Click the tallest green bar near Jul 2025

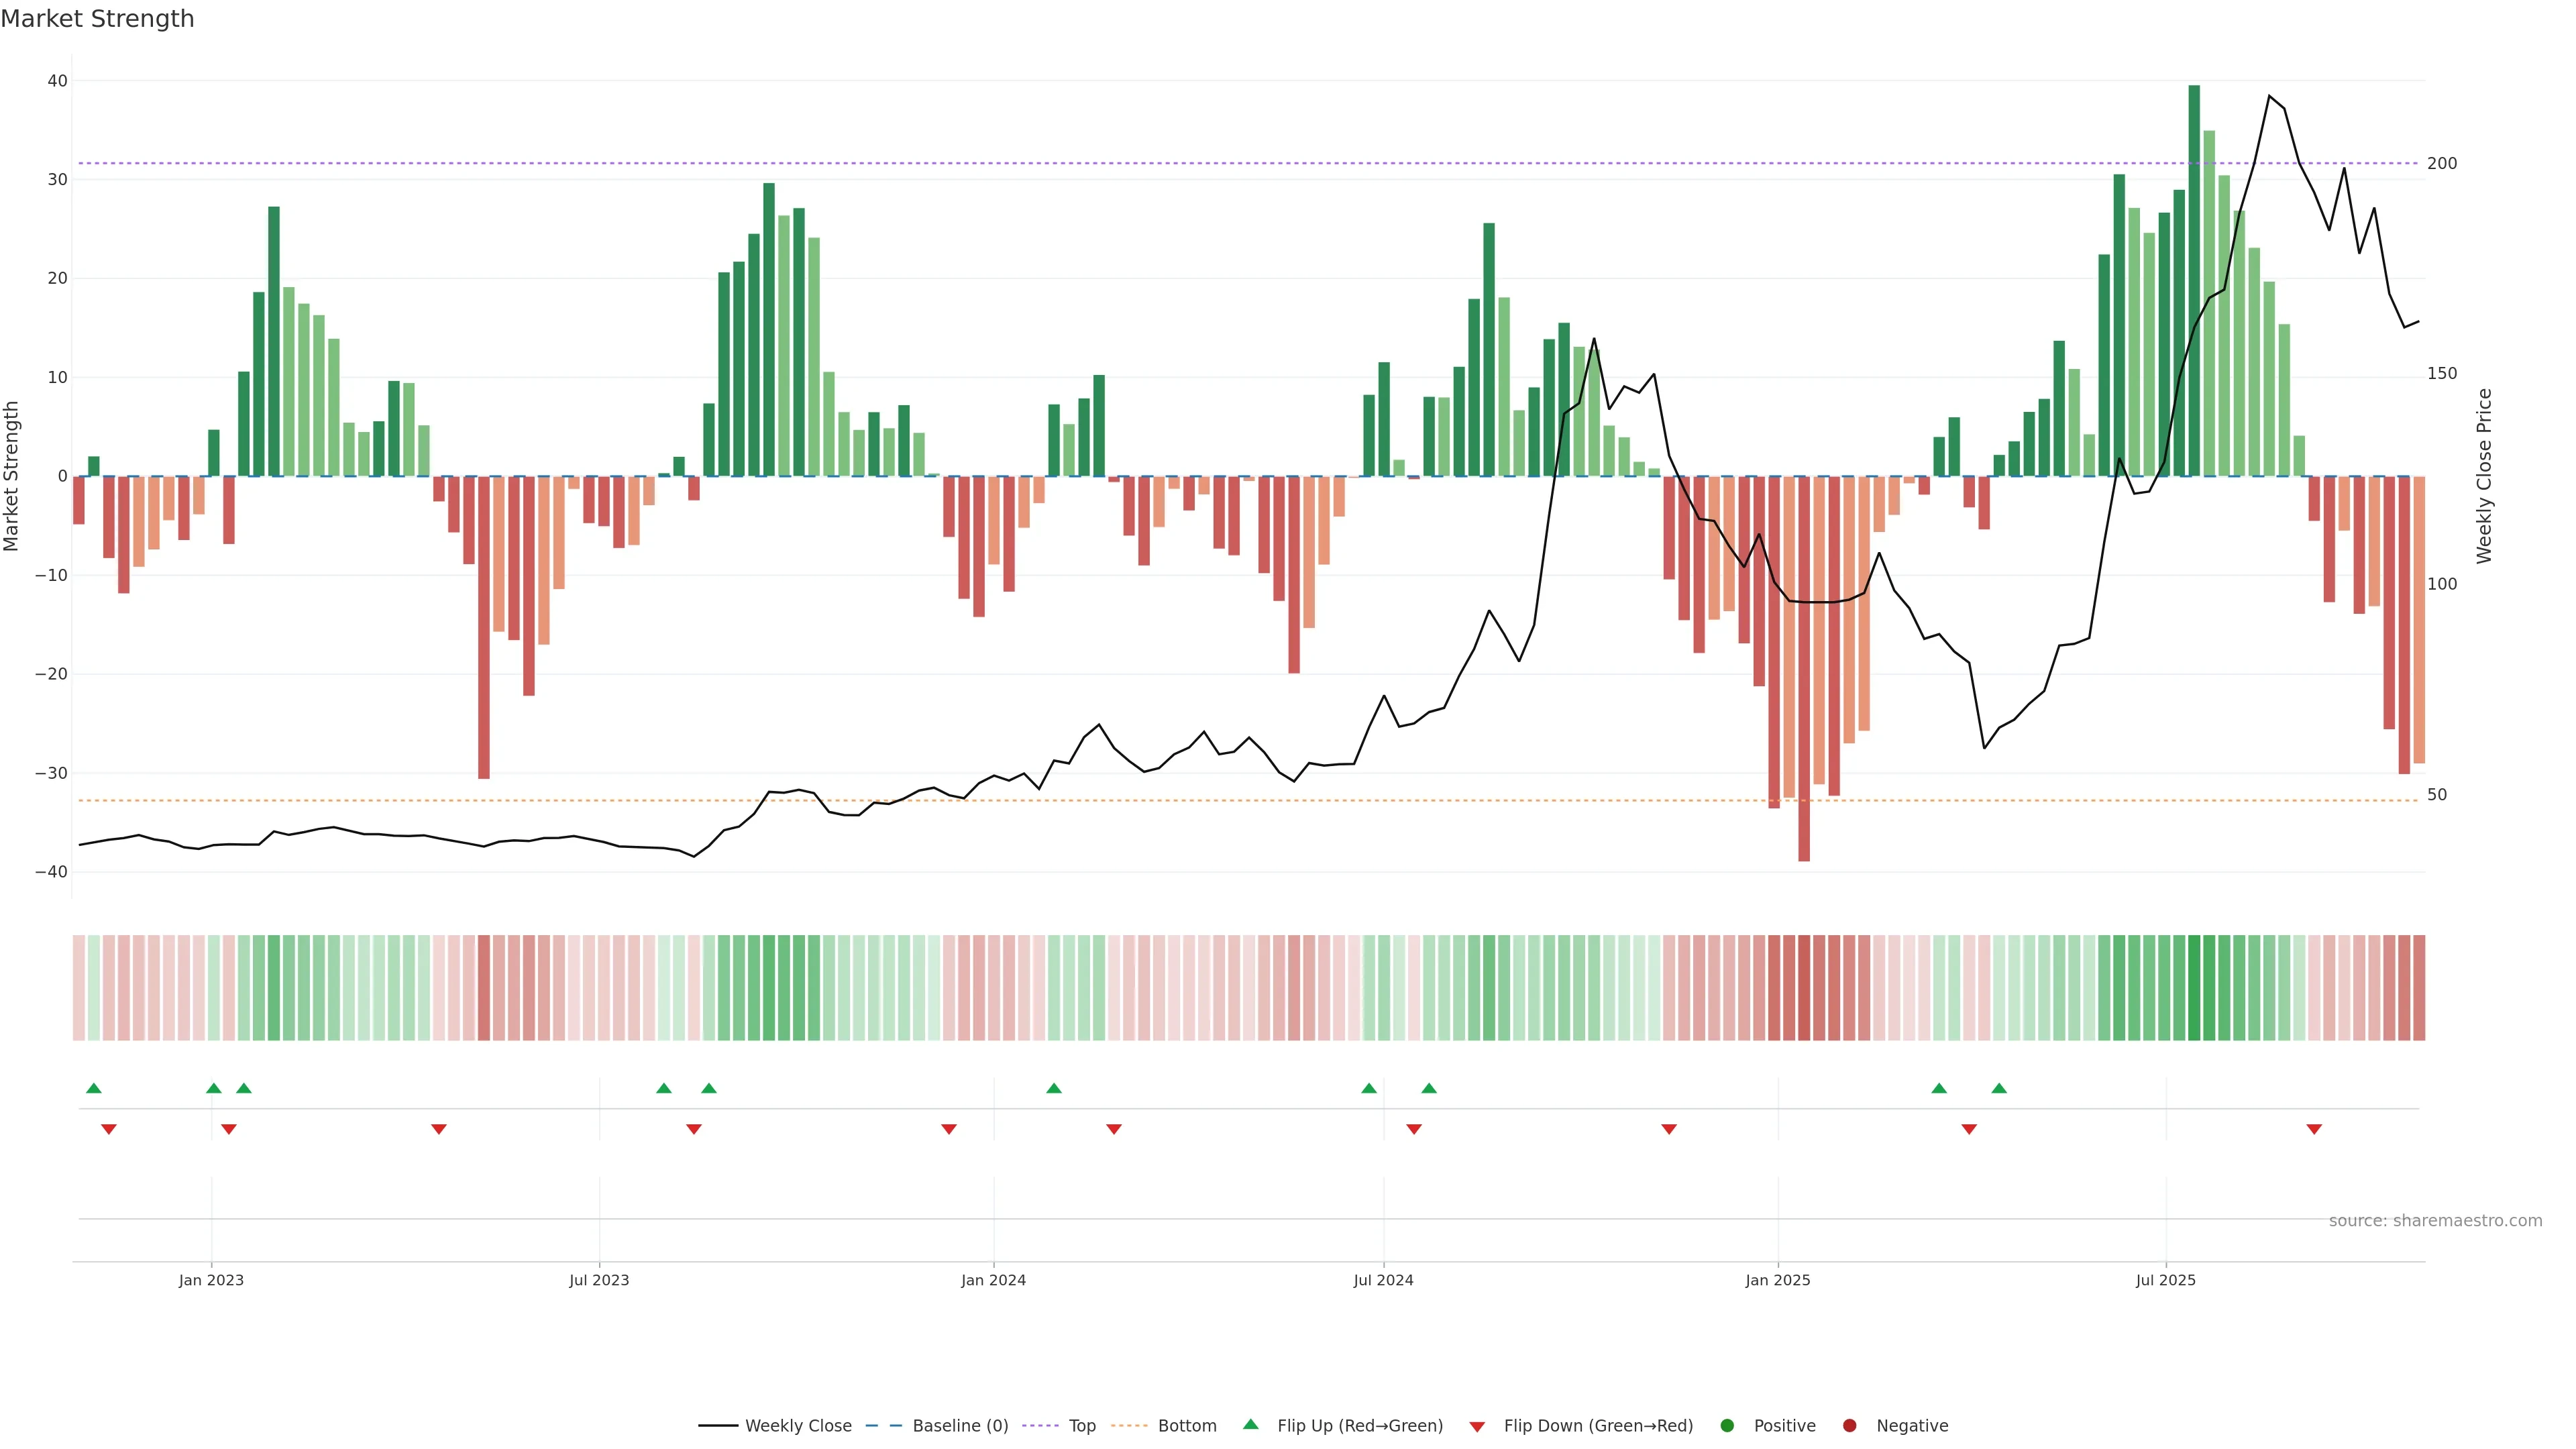click(2194, 280)
